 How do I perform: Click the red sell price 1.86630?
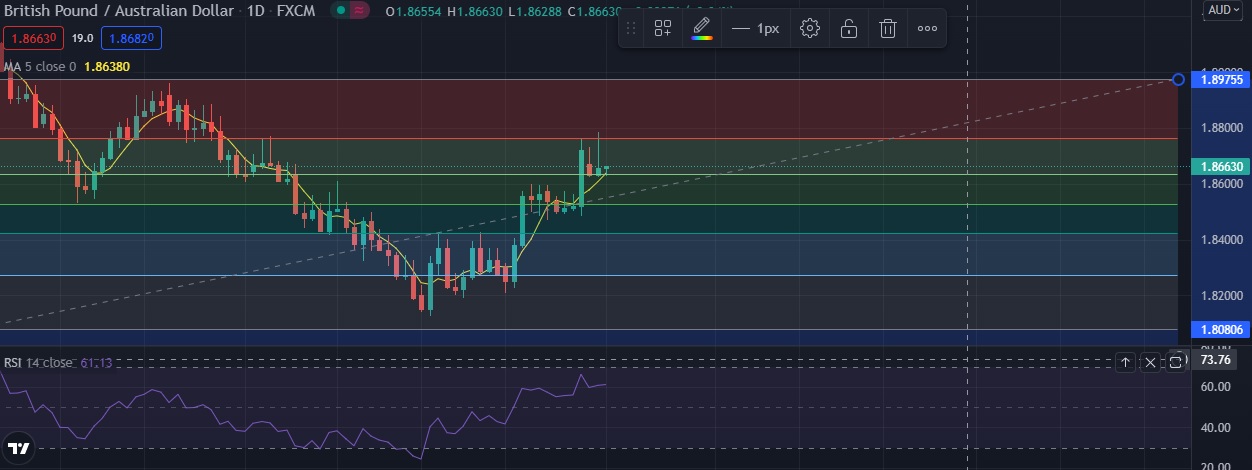pyautogui.click(x=33, y=39)
